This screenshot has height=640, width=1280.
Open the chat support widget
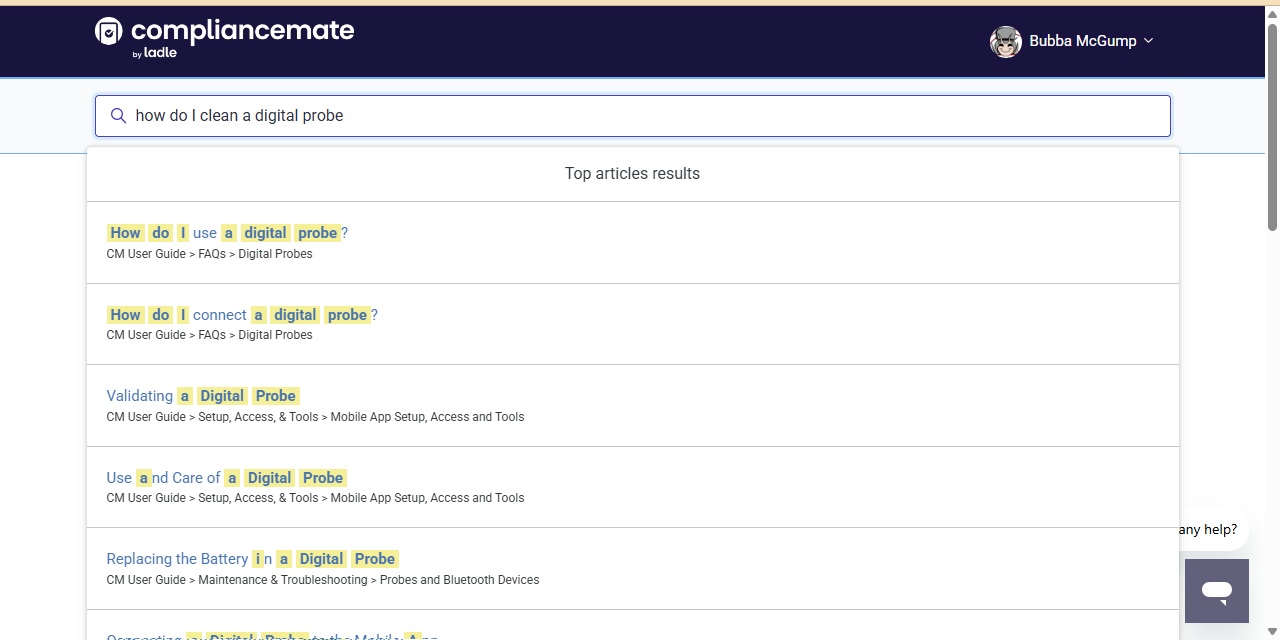point(1216,590)
